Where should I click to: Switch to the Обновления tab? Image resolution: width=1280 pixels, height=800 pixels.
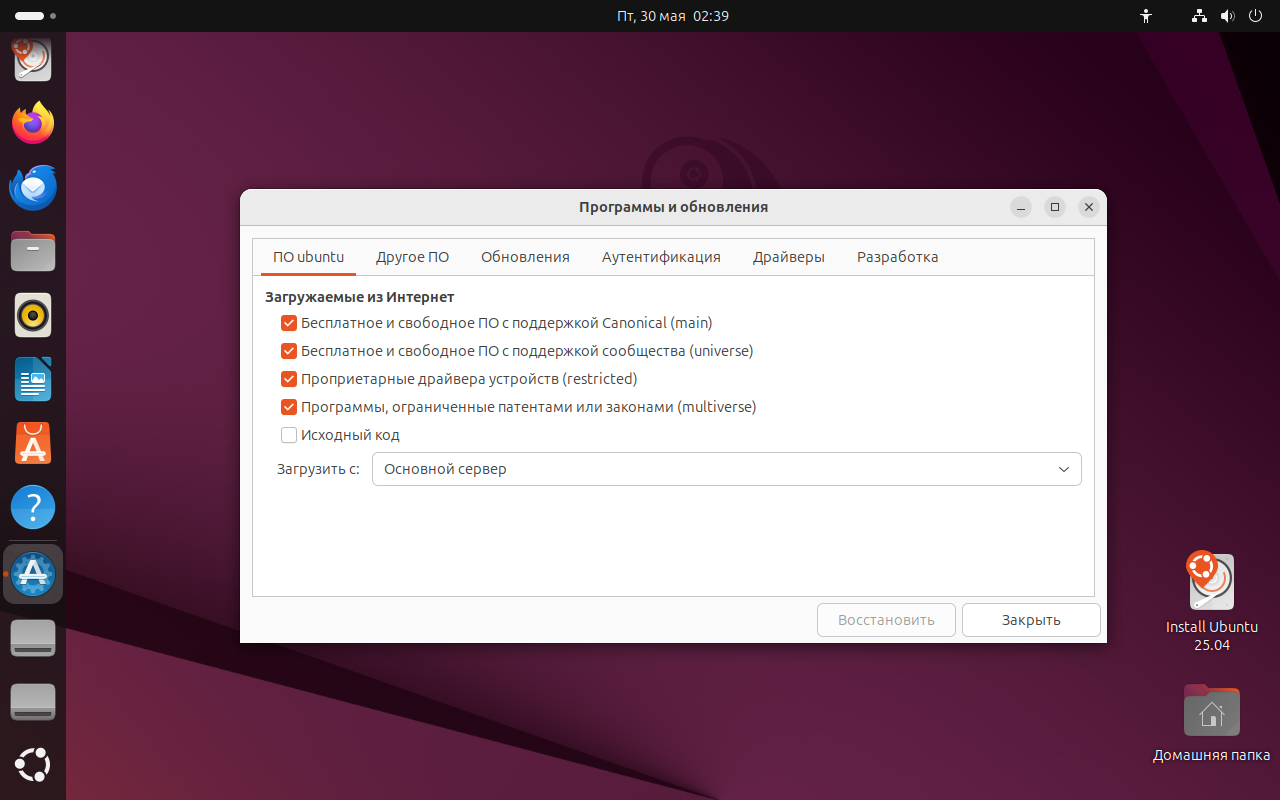pos(525,257)
